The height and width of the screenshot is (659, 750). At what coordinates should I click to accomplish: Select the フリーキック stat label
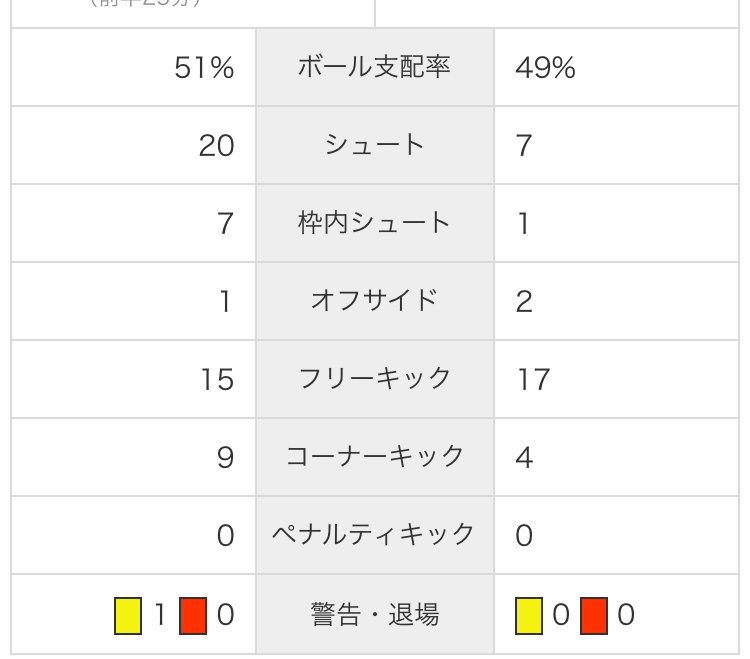(x=374, y=379)
